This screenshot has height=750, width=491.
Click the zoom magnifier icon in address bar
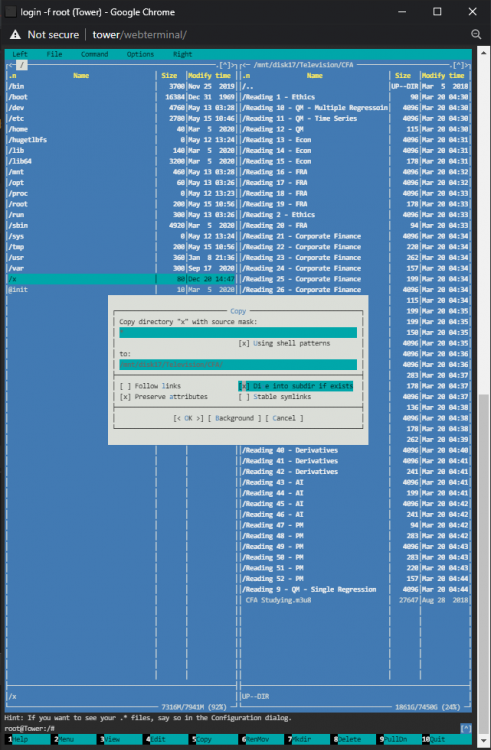[x=476, y=34]
